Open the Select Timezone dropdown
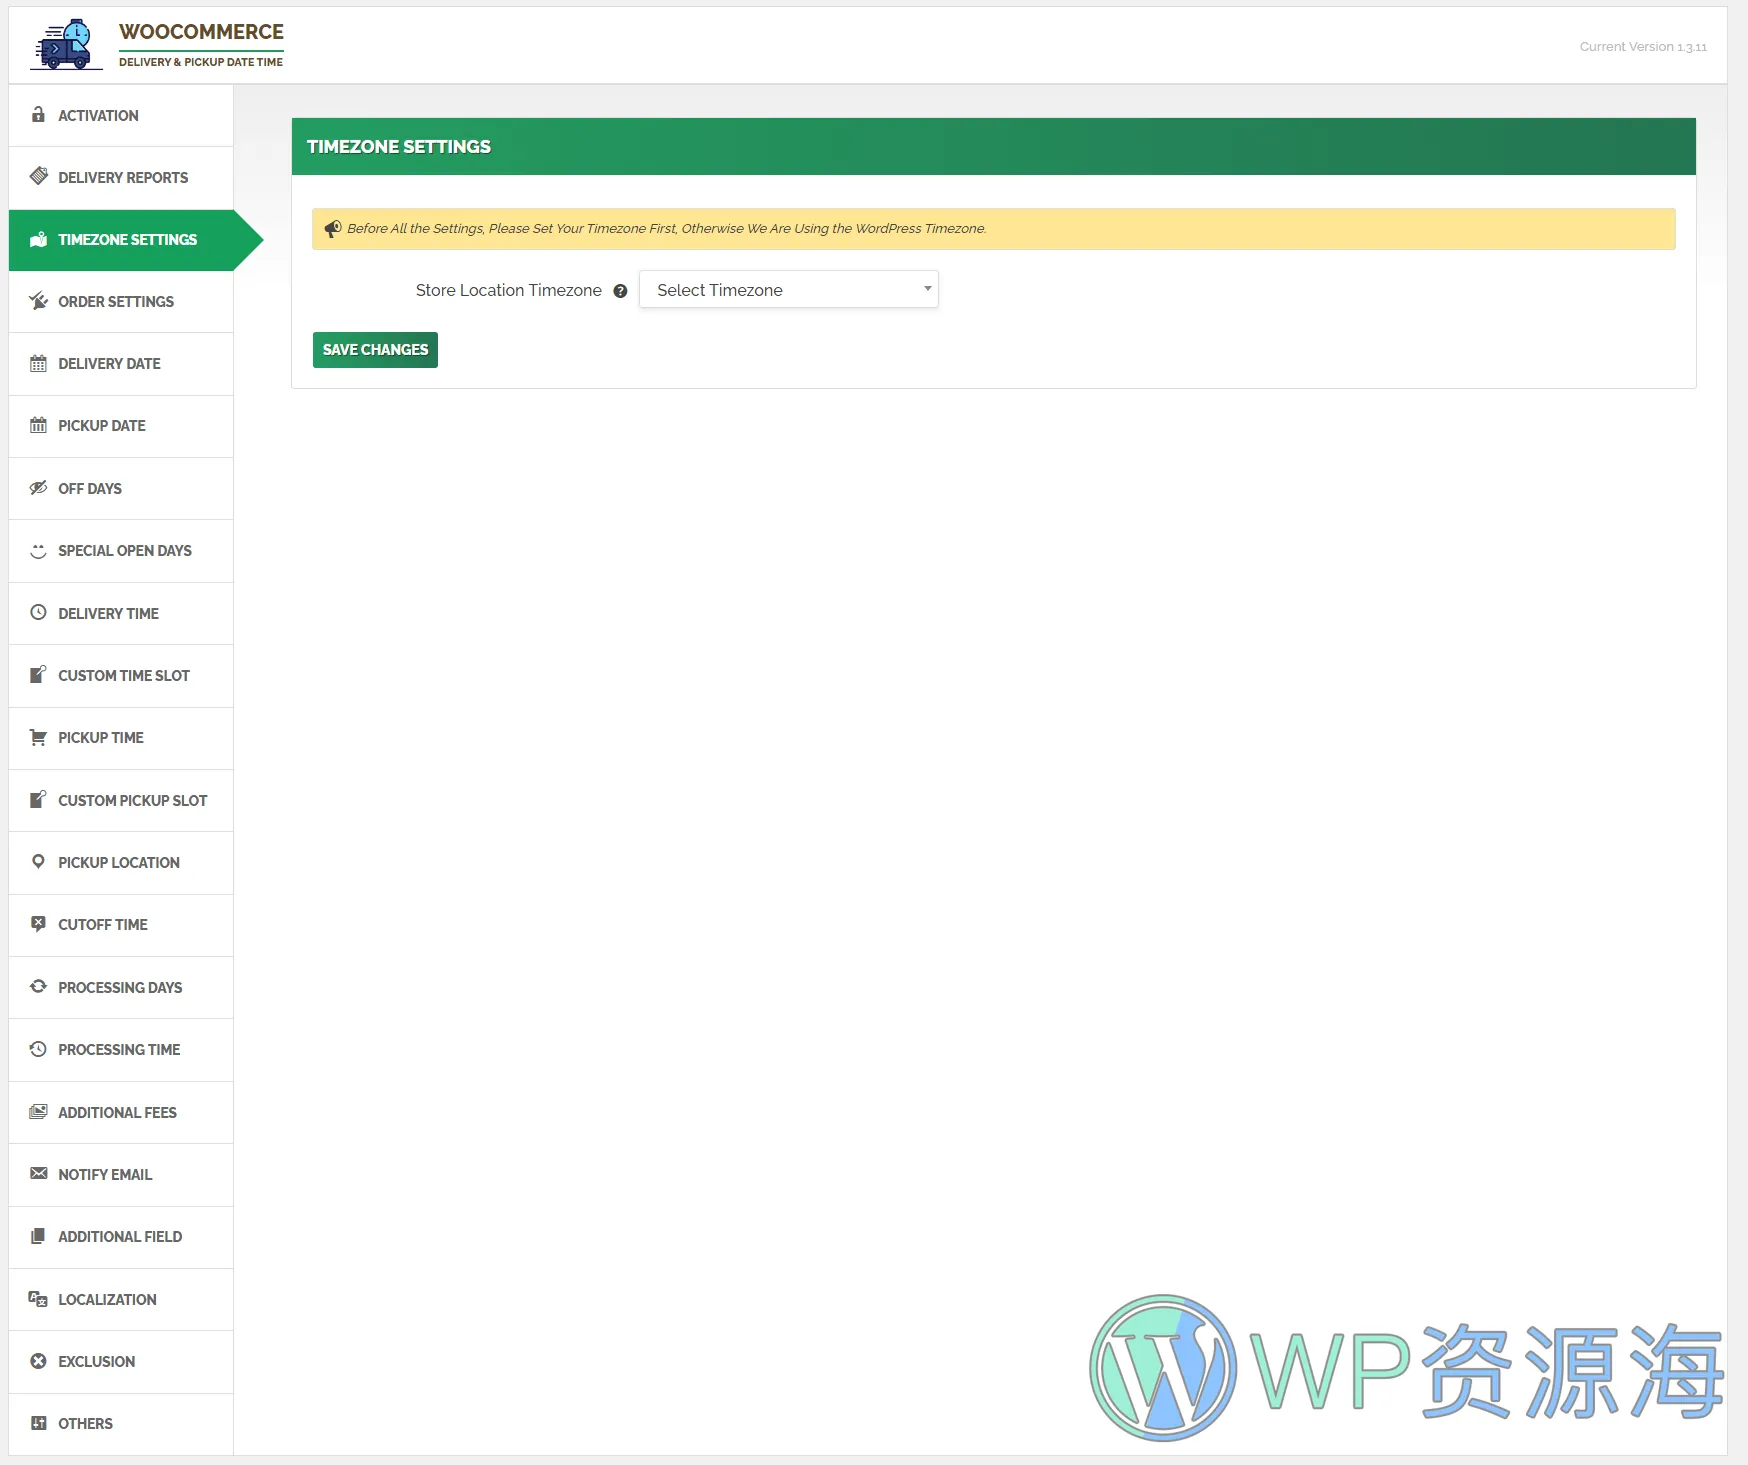 (x=787, y=290)
